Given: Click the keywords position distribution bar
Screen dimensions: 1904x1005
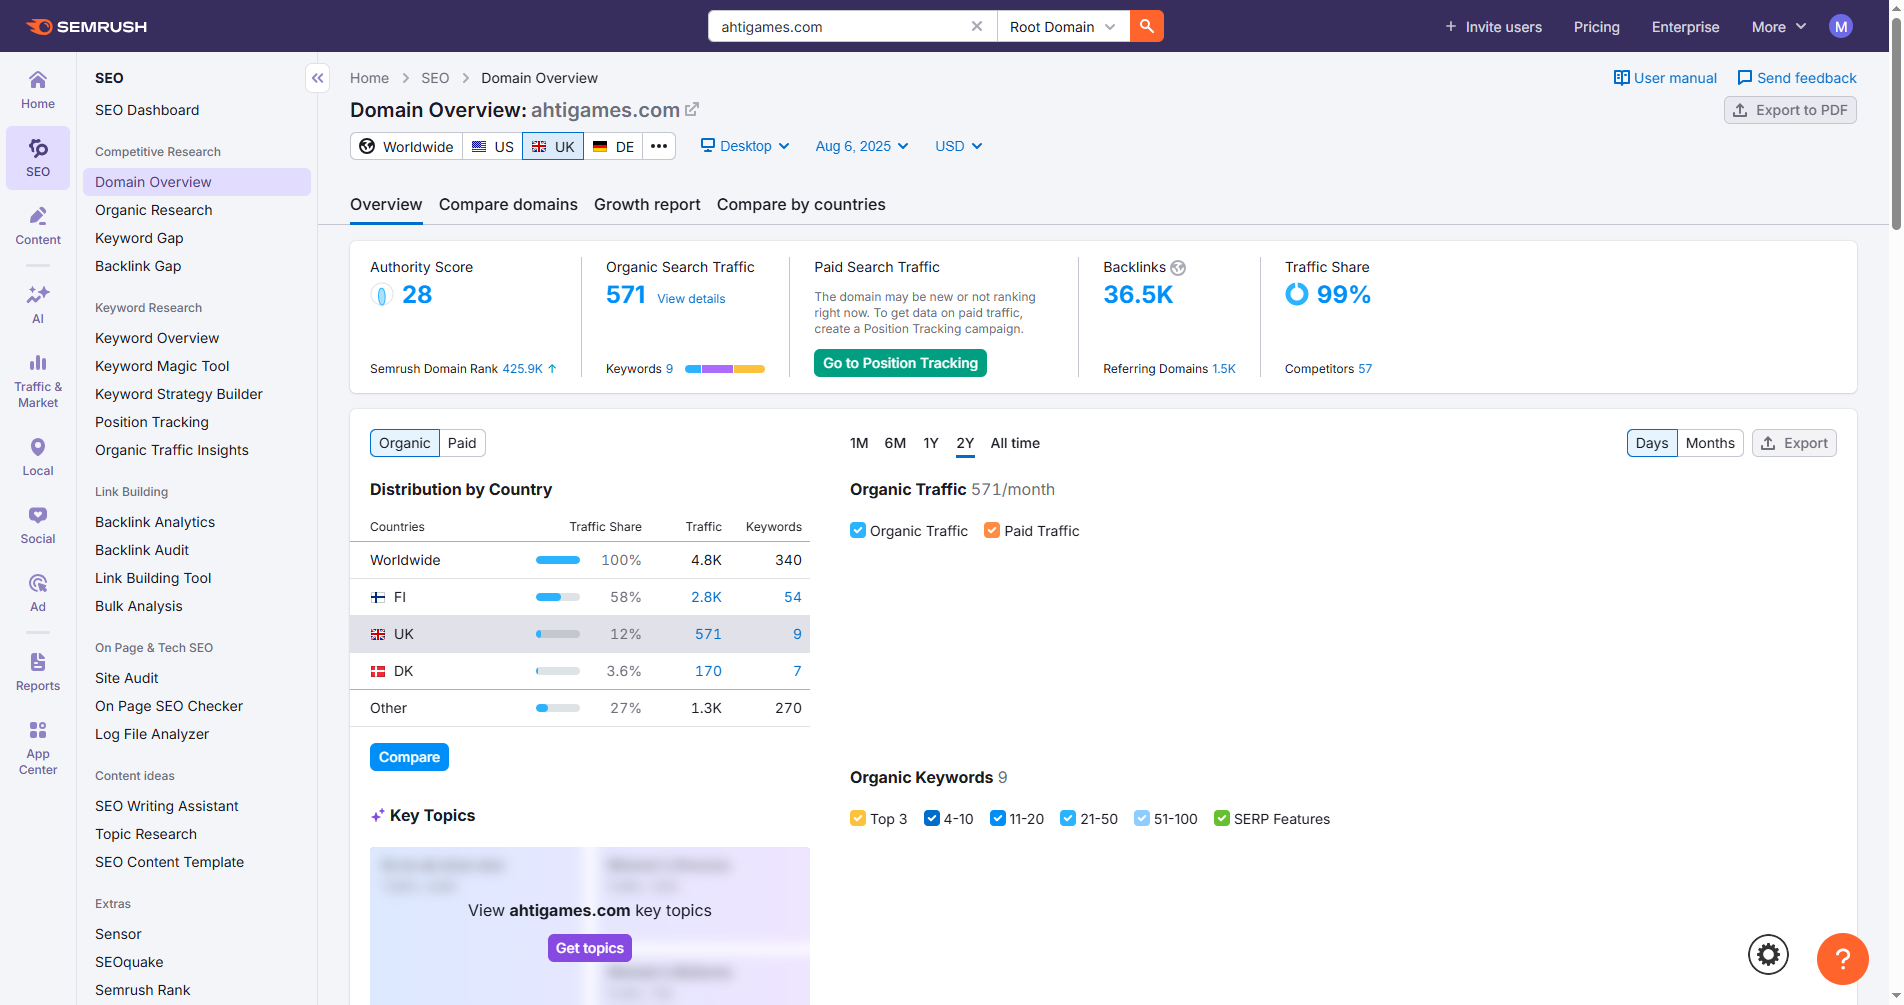Looking at the screenshot, I should (725, 369).
